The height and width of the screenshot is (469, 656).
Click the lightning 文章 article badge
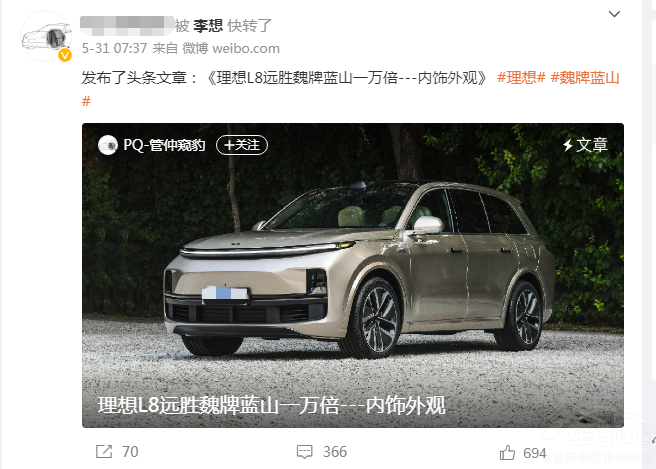coord(585,145)
